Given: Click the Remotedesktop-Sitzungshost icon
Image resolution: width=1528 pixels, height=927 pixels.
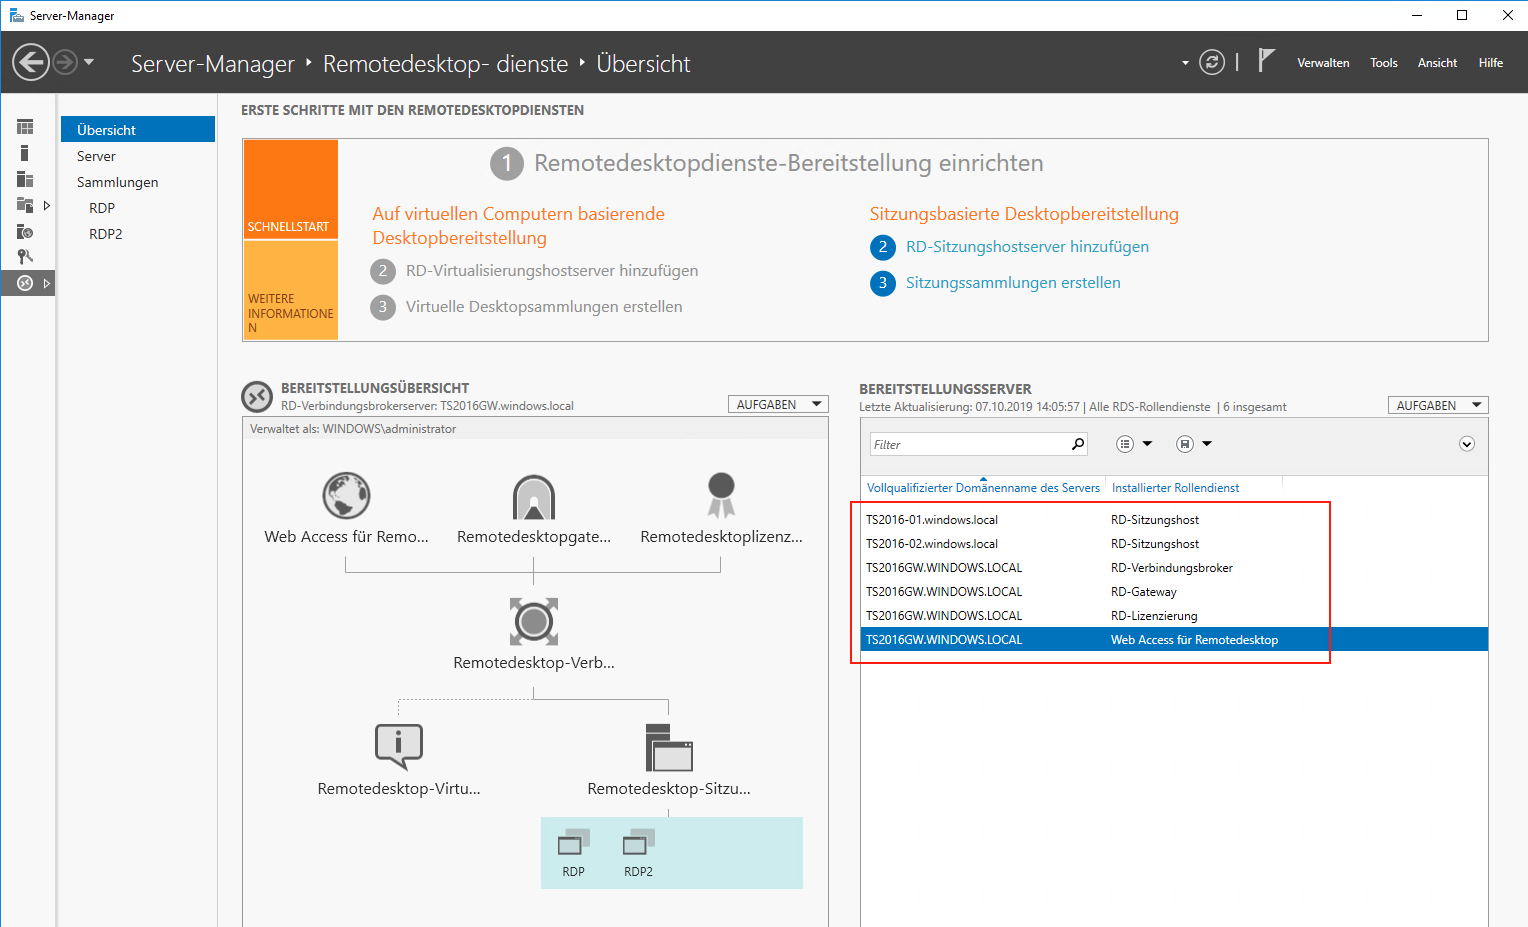Looking at the screenshot, I should point(669,748).
